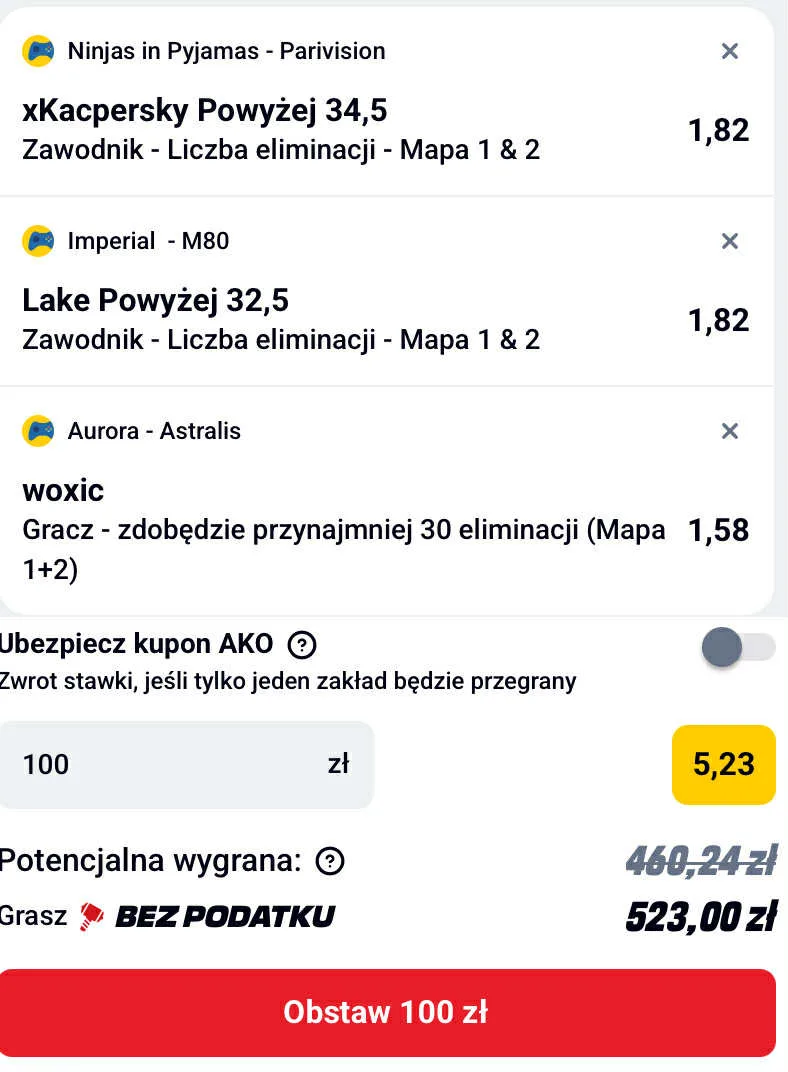Remove the xKacpersky bet from the coupon
The width and height of the screenshot is (788, 1072).
(x=730, y=51)
